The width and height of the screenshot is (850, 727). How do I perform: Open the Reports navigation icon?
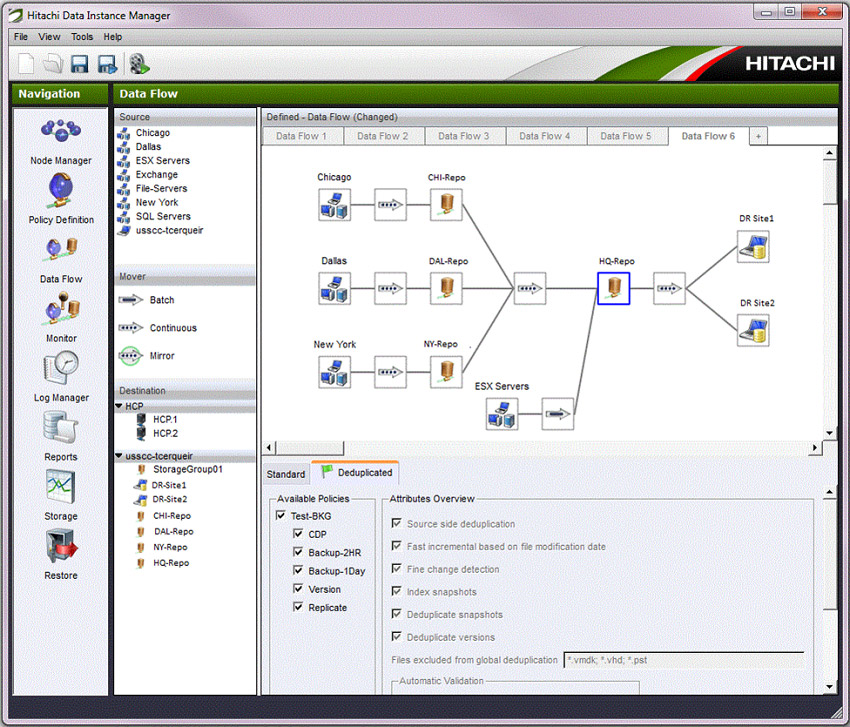point(60,427)
